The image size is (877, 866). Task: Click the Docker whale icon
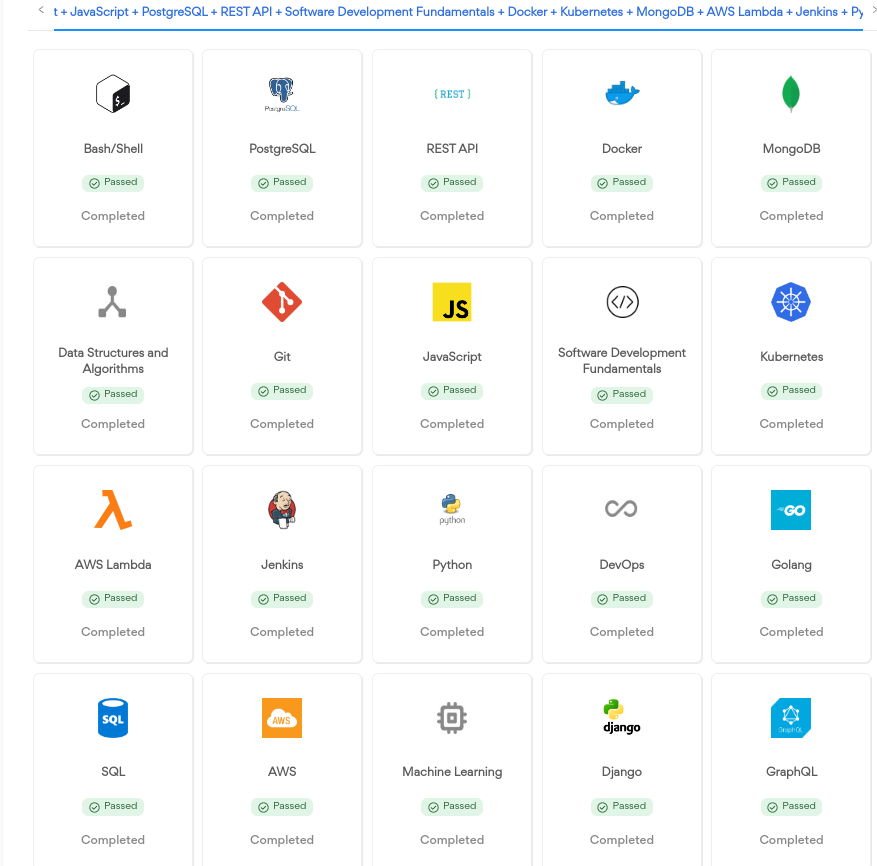pos(622,93)
